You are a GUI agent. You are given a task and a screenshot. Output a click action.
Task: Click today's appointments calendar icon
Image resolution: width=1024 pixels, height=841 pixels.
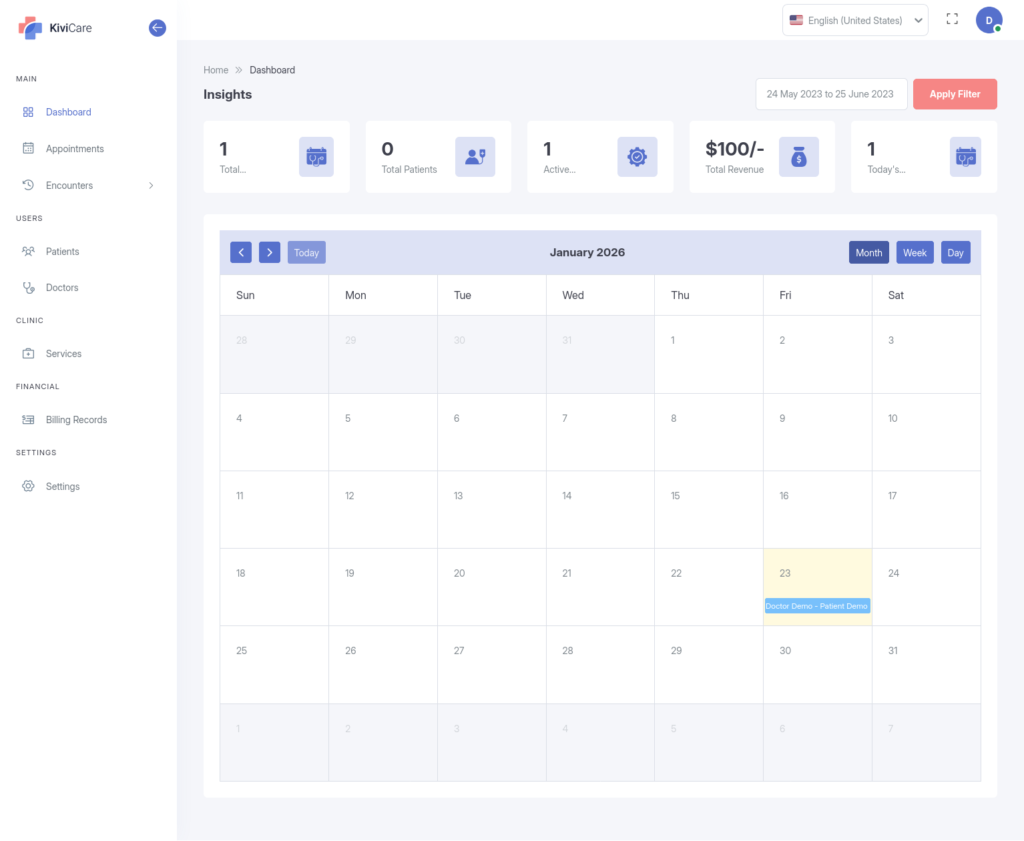pyautogui.click(x=964, y=157)
